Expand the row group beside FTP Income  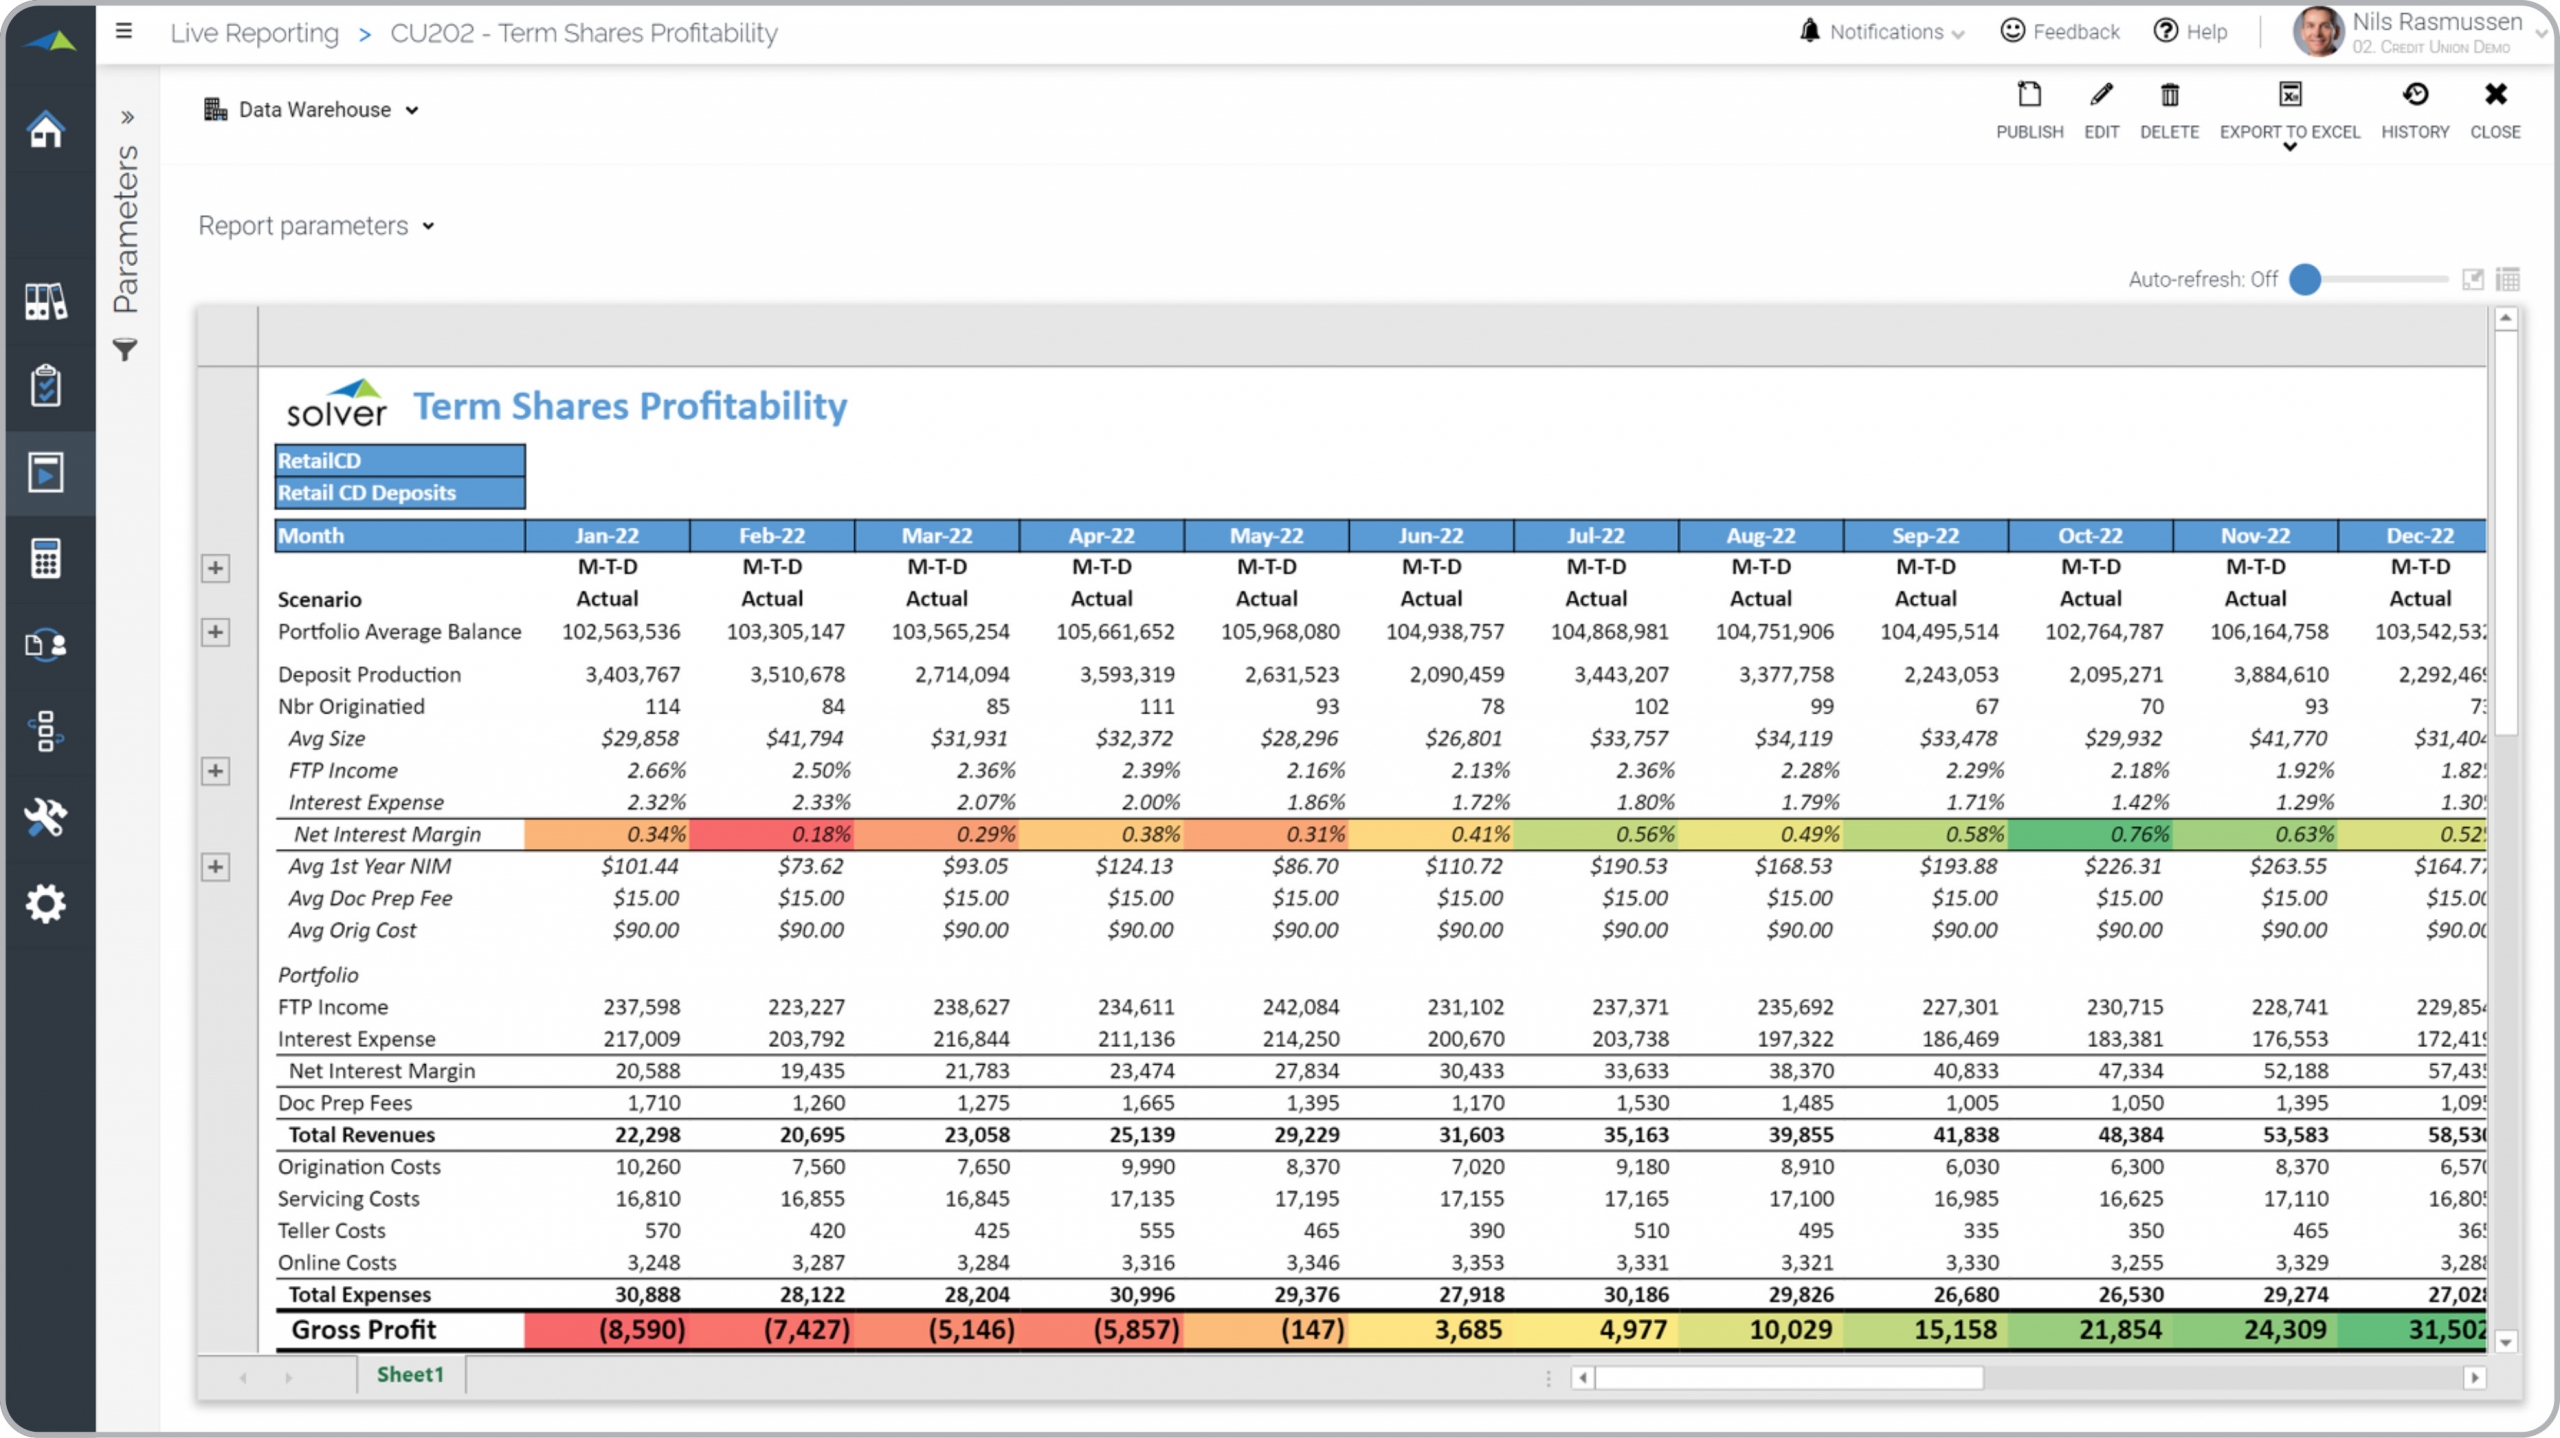point(215,771)
